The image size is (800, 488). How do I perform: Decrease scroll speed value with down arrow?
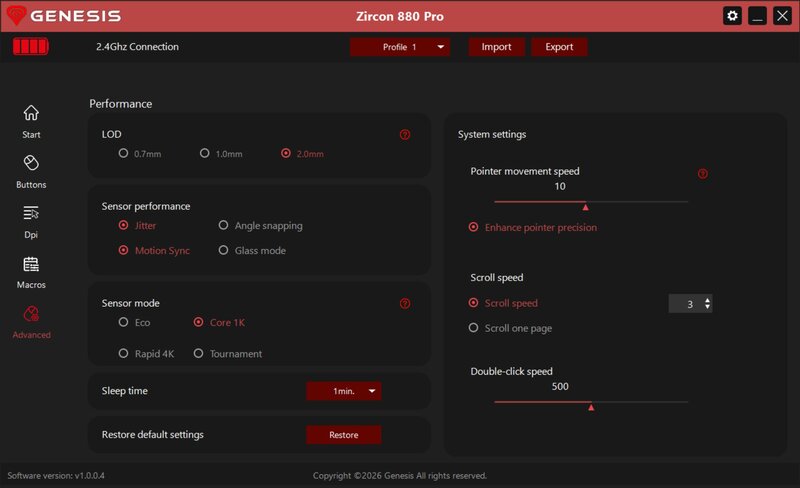coord(707,307)
